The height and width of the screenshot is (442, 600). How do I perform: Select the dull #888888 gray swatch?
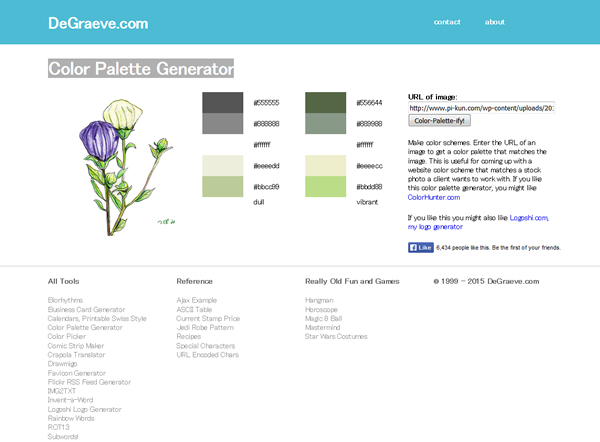223,123
